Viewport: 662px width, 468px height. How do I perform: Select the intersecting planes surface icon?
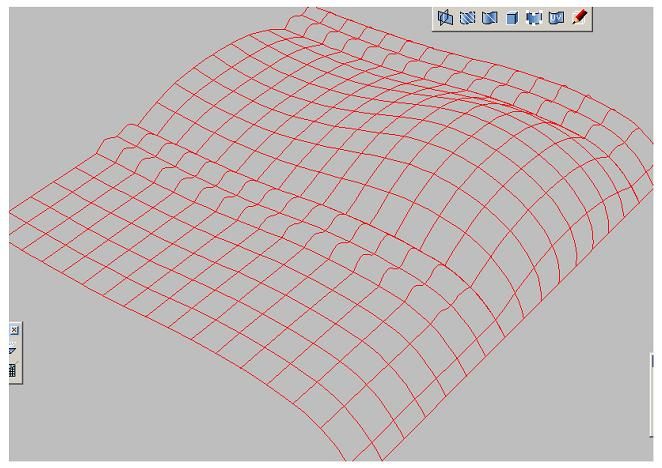click(x=445, y=18)
